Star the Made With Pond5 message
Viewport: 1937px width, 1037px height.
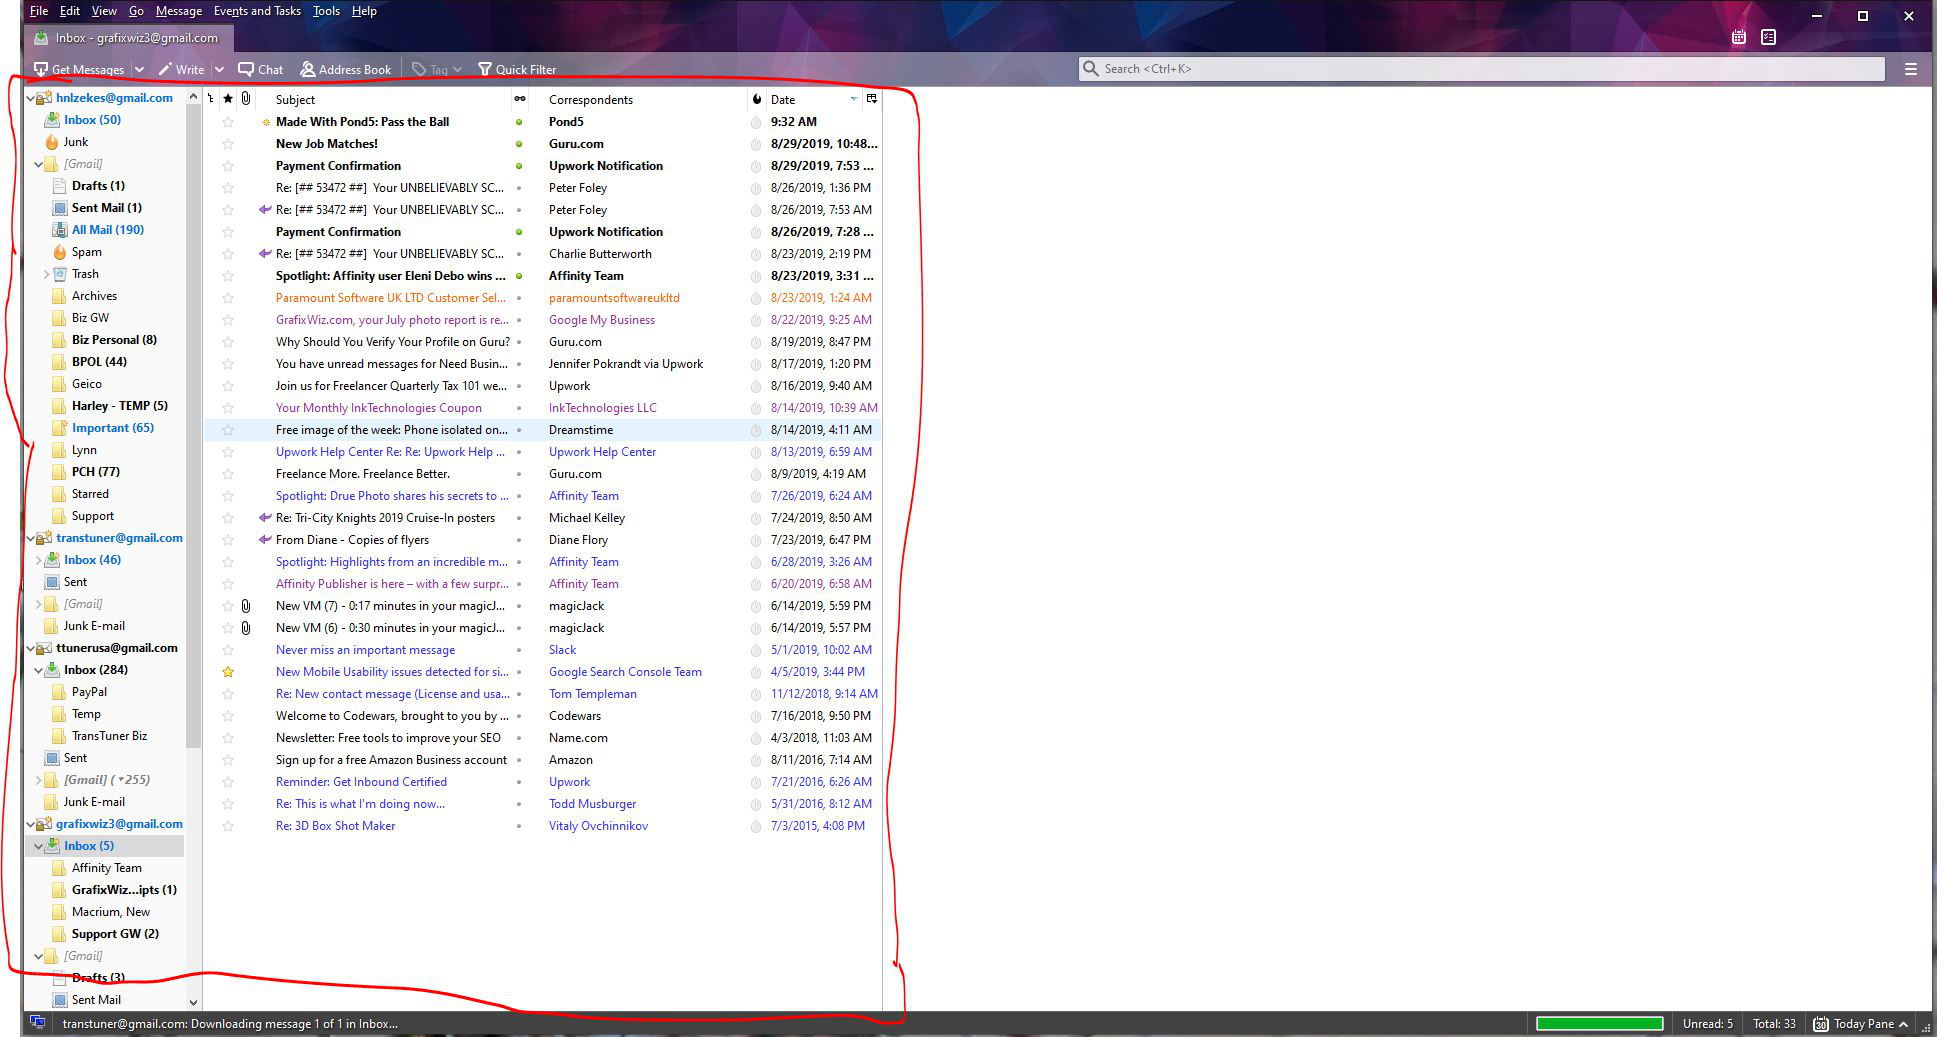(x=228, y=122)
